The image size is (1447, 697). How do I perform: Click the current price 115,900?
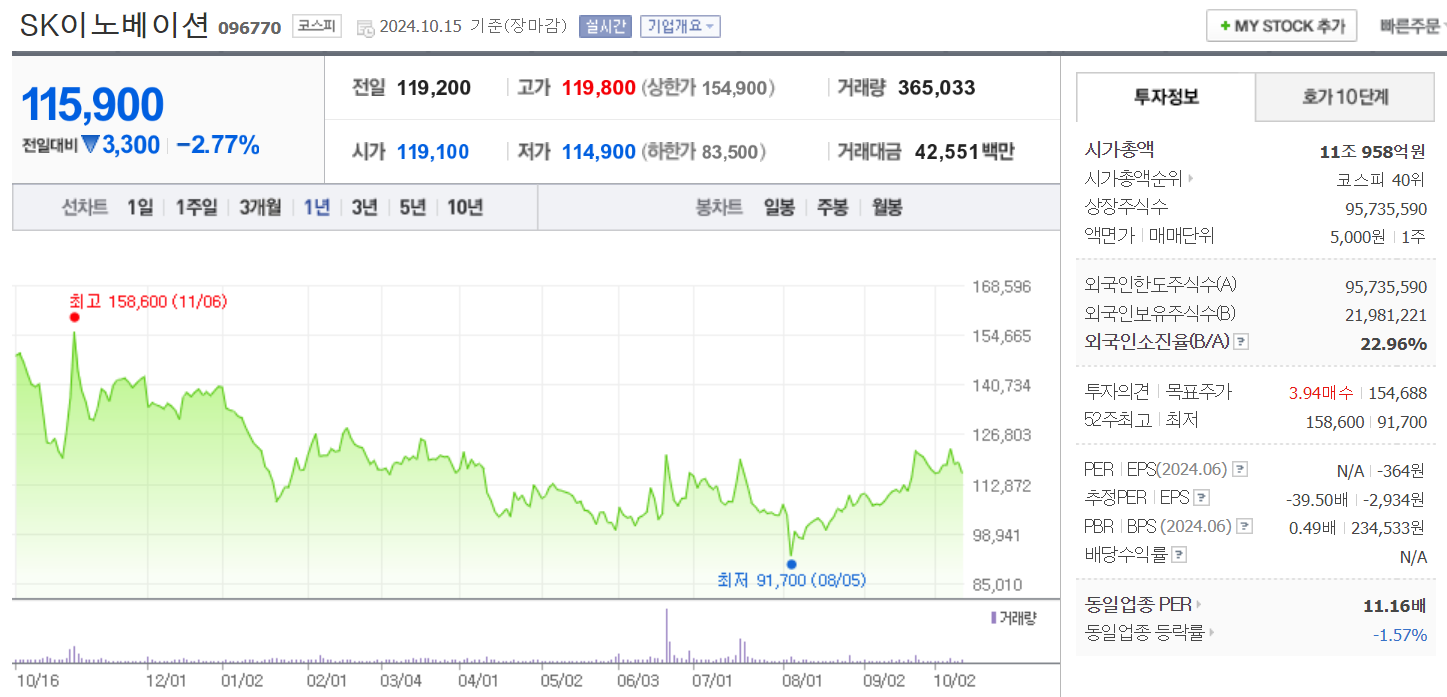[92, 105]
